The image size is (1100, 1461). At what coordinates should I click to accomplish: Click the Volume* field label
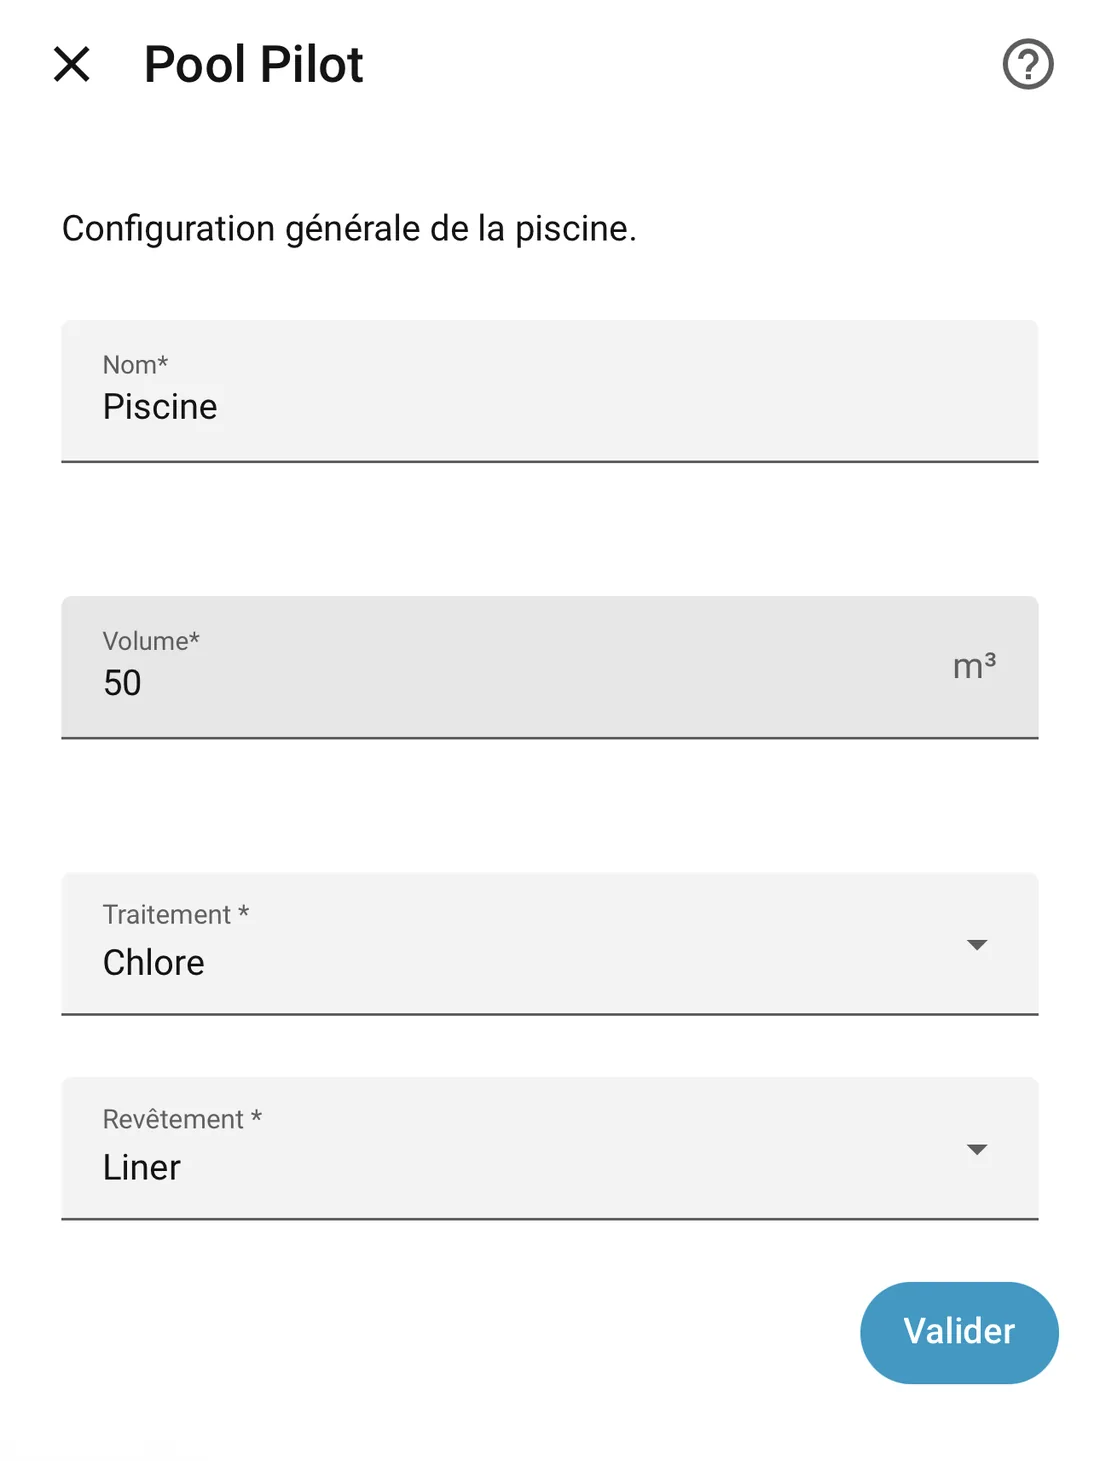click(x=151, y=640)
